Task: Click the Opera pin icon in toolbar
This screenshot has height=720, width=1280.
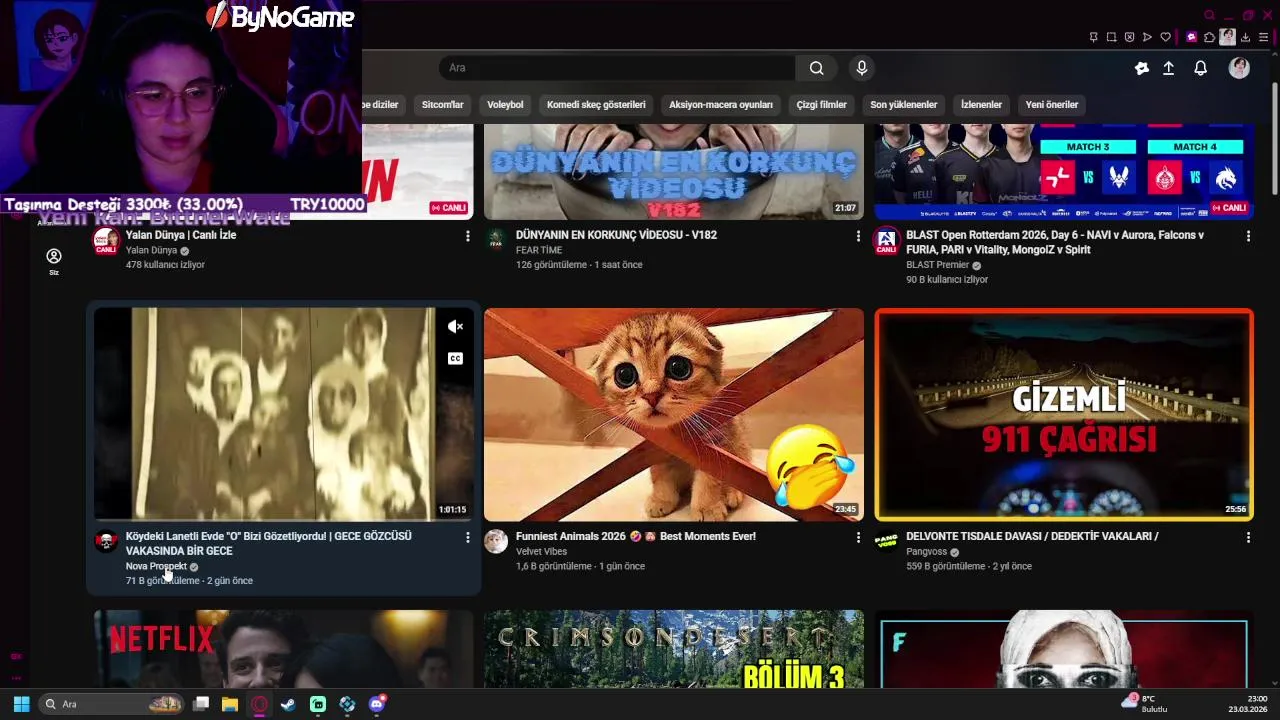Action: pyautogui.click(x=1093, y=37)
